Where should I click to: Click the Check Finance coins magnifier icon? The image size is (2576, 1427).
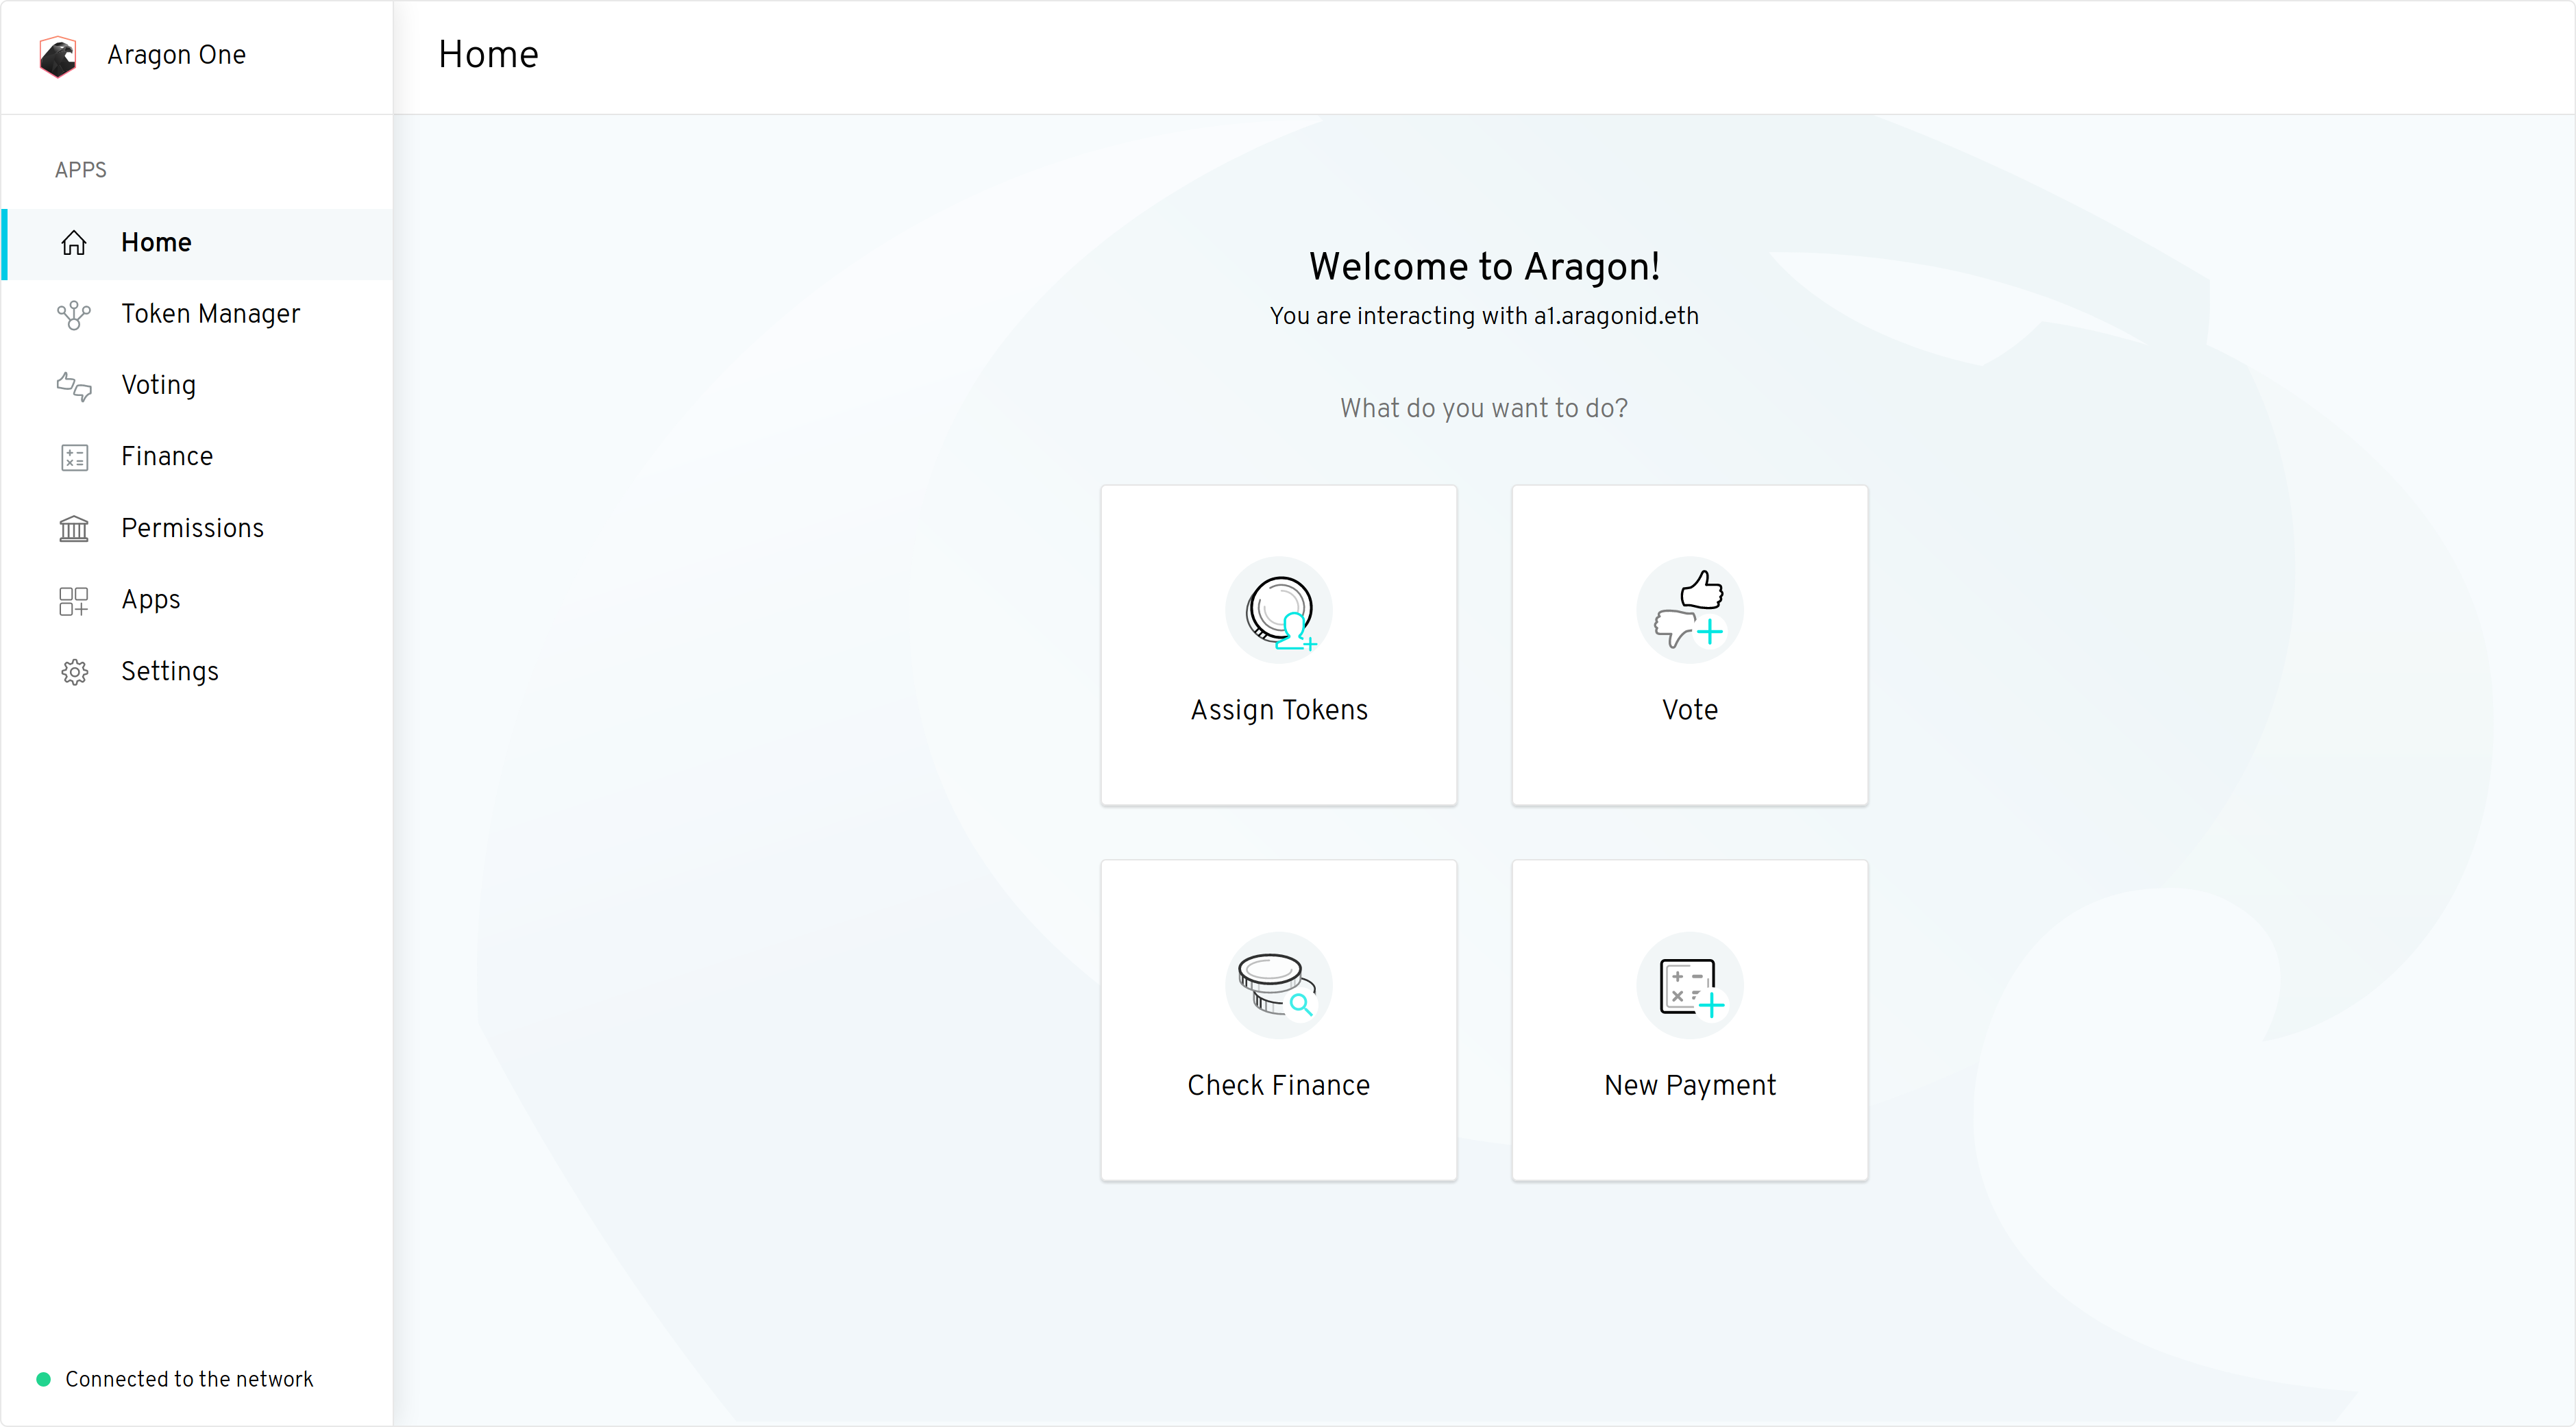pos(1279,986)
